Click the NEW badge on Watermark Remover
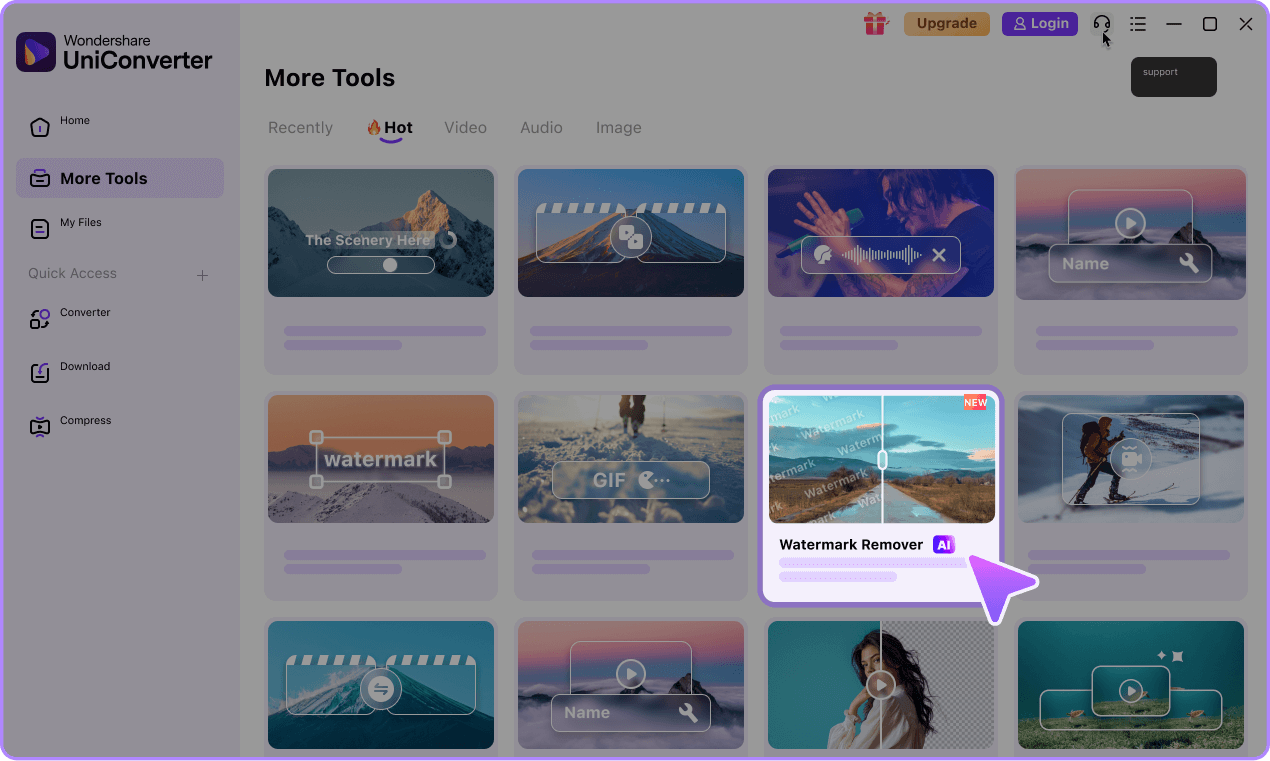The image size is (1270, 761). coord(975,402)
